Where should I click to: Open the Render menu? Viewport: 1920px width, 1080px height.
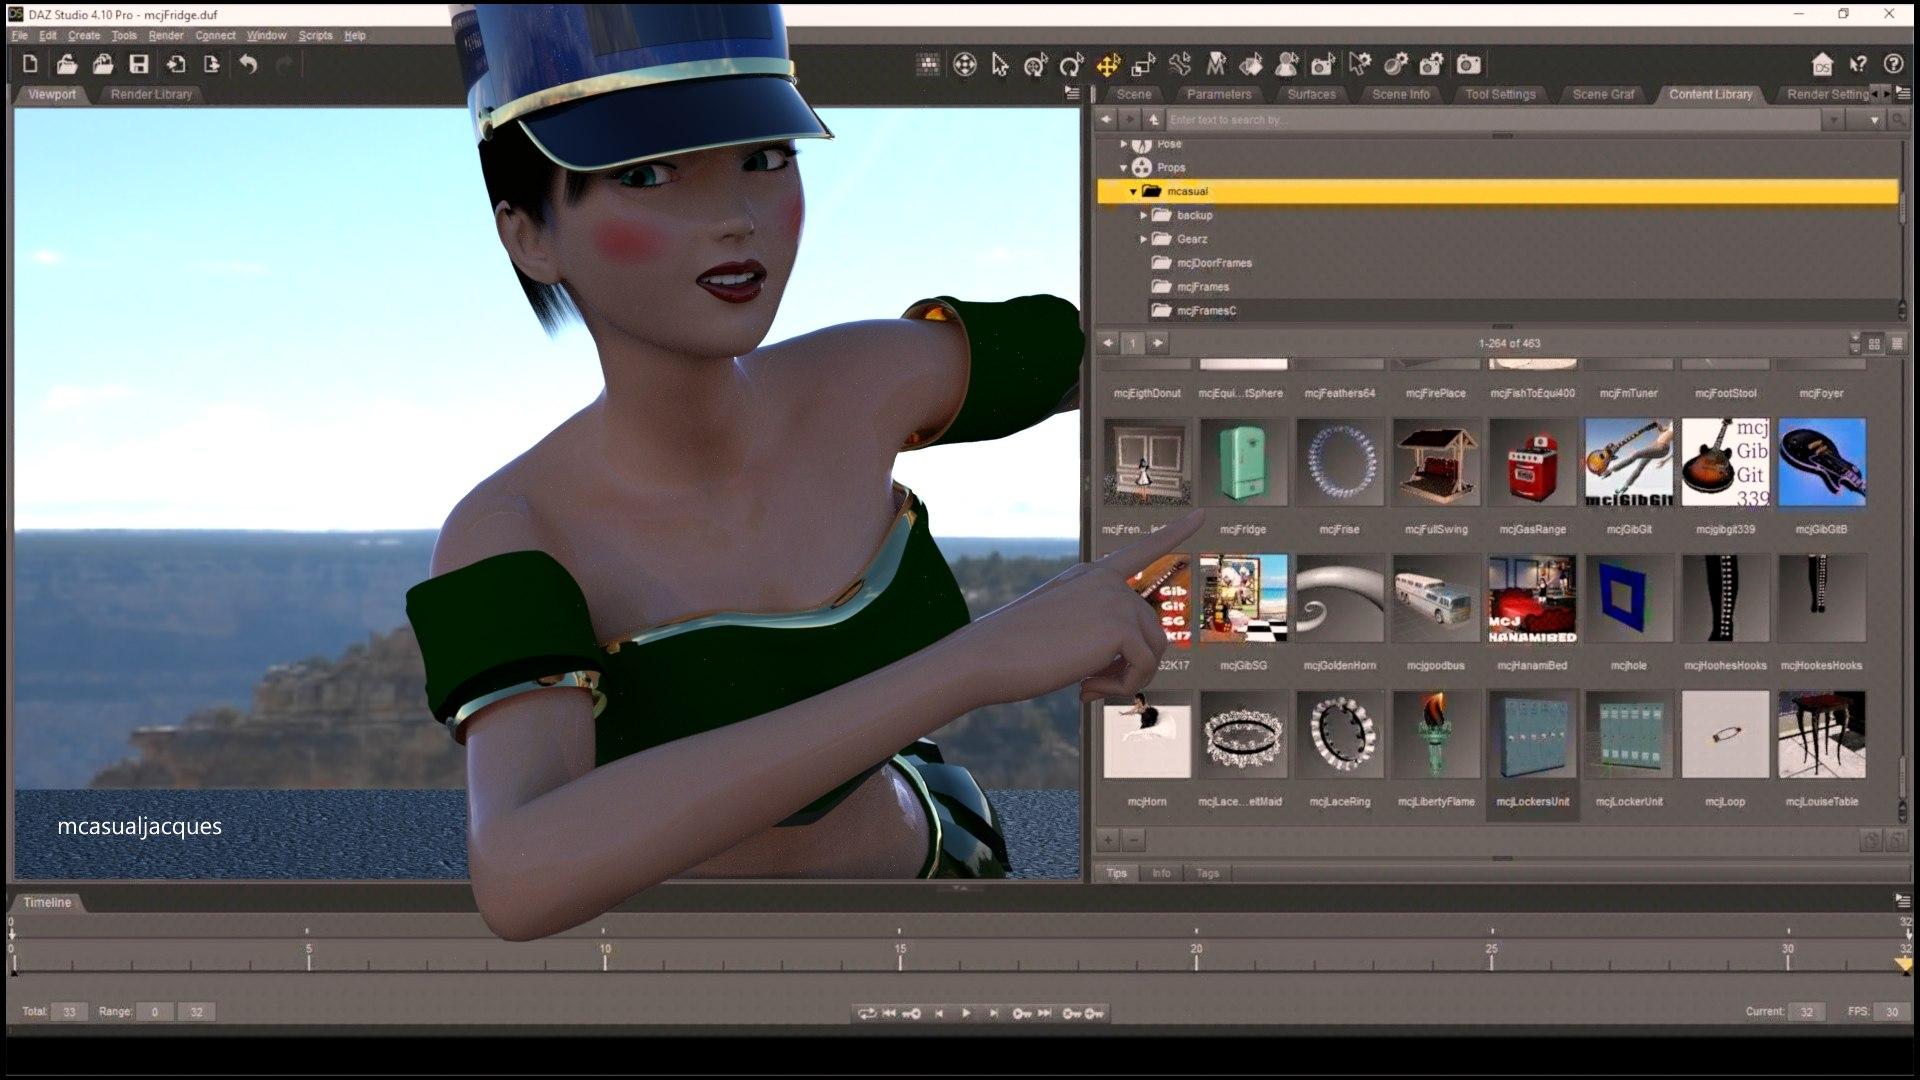pyautogui.click(x=166, y=35)
